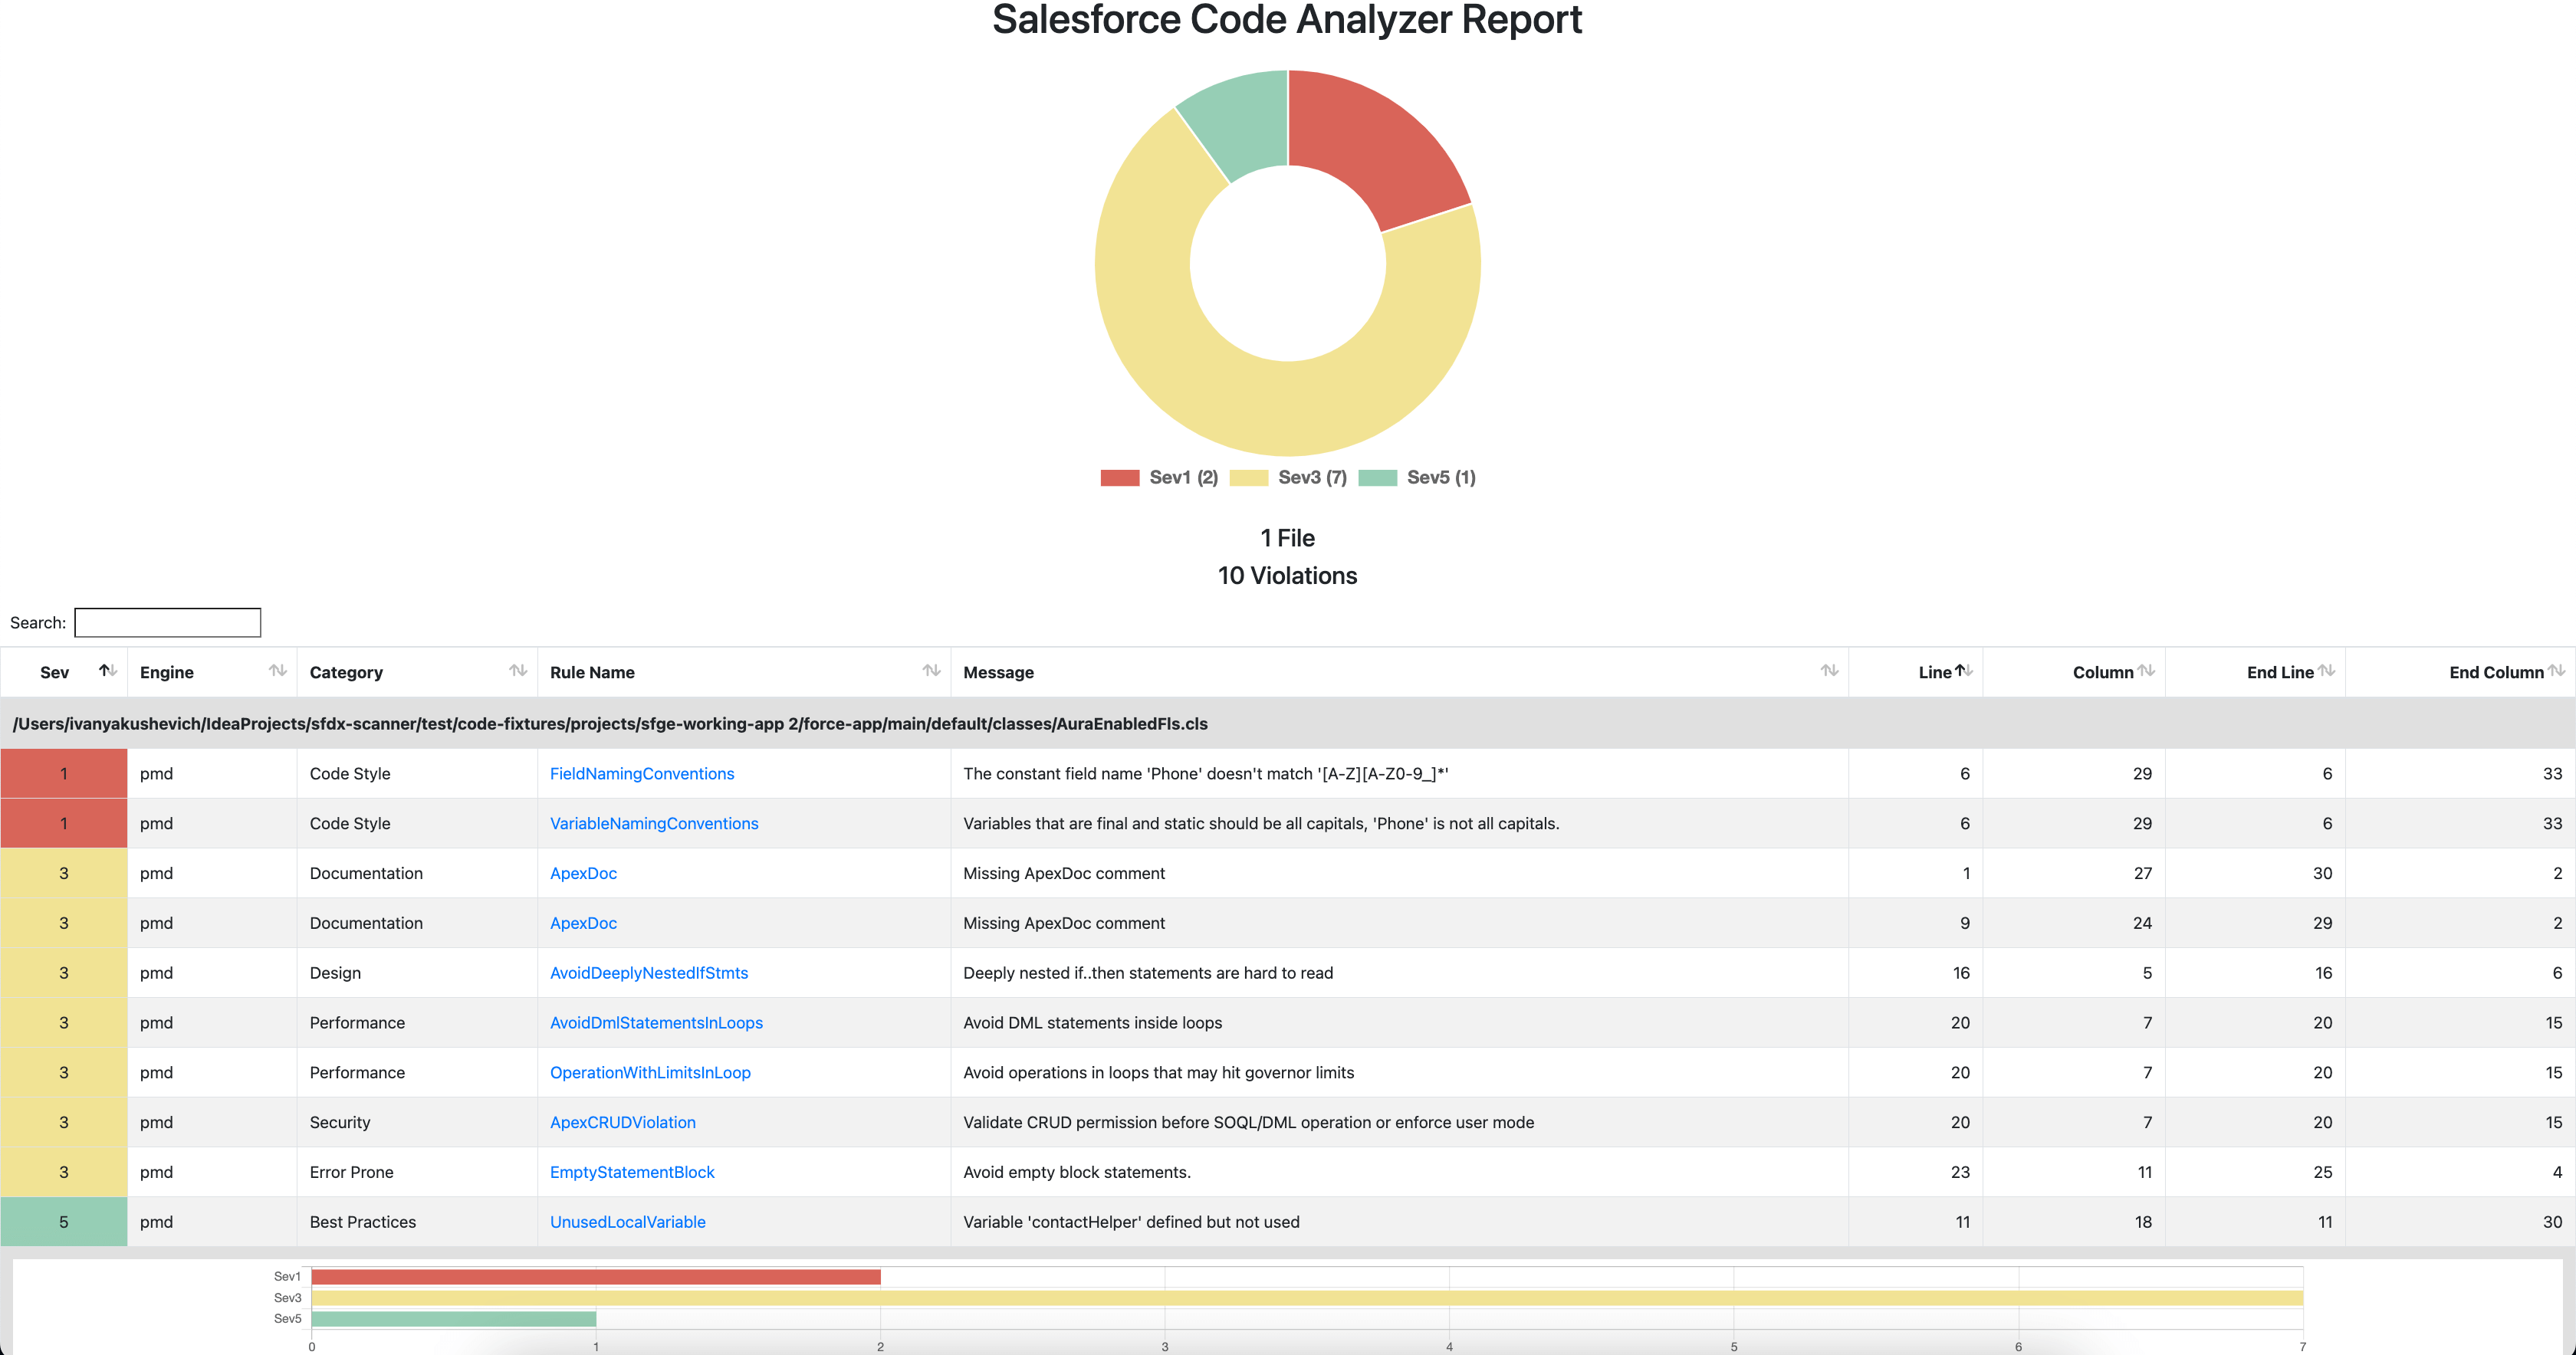The height and width of the screenshot is (1355, 2576).
Task: Click the Engine column header text
Action: (x=167, y=673)
